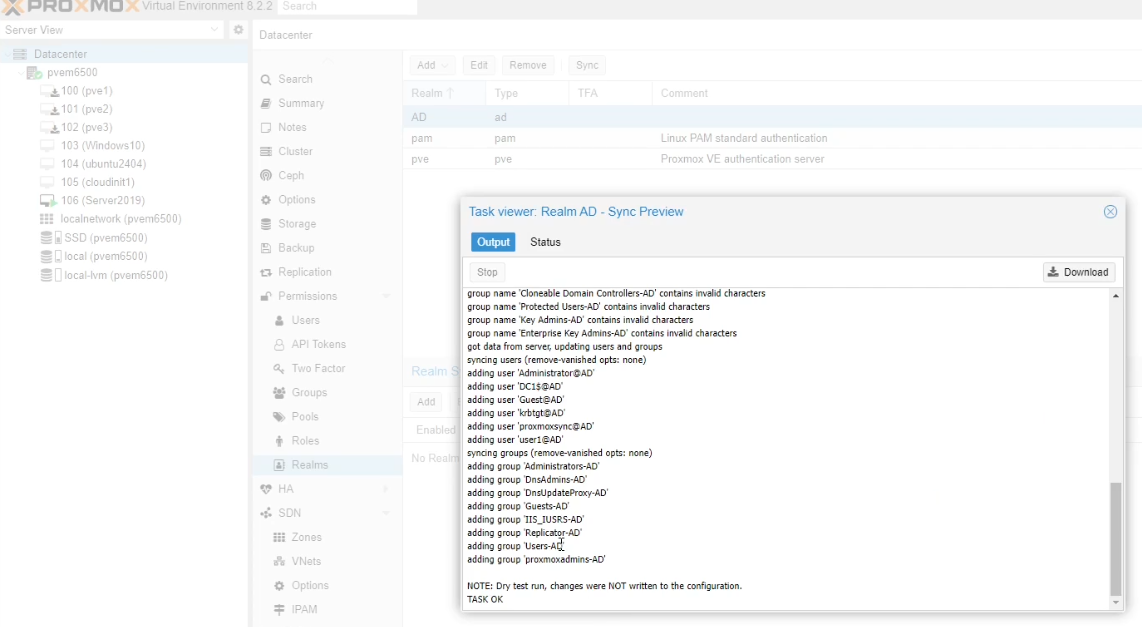Viewport: 1142px width, 627px height.
Task: Go to the Backup section
Action: click(295, 248)
